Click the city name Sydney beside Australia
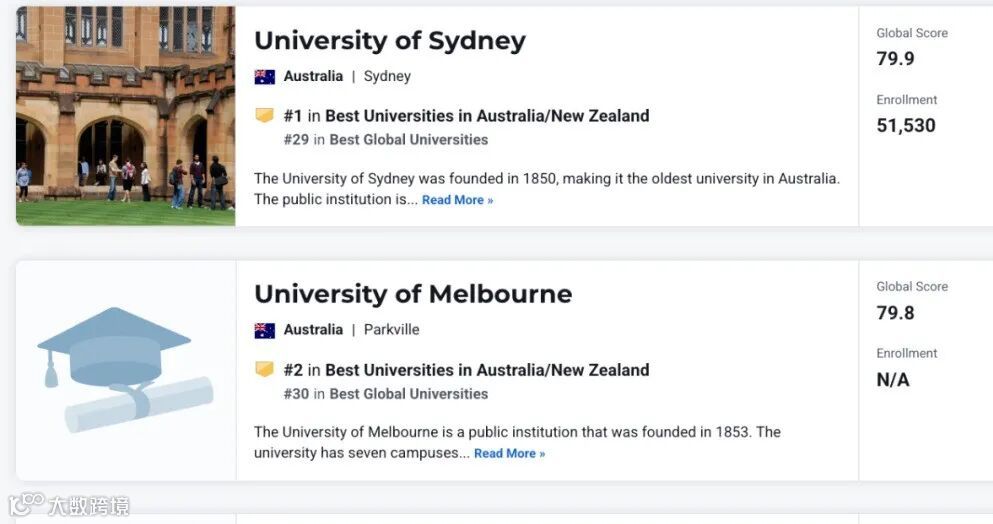The height and width of the screenshot is (524, 993). click(387, 77)
